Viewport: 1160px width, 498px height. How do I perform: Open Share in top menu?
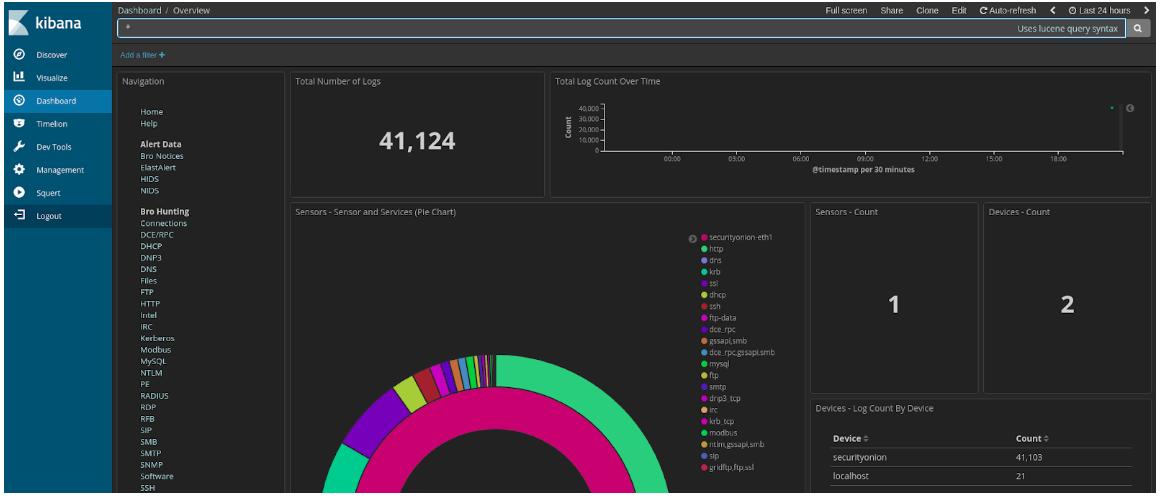tap(891, 10)
